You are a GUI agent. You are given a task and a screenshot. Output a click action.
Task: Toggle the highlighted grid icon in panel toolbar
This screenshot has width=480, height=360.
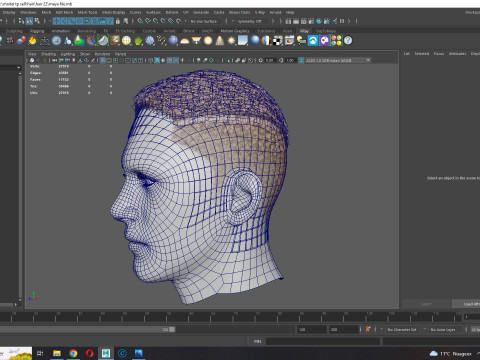click(103, 60)
